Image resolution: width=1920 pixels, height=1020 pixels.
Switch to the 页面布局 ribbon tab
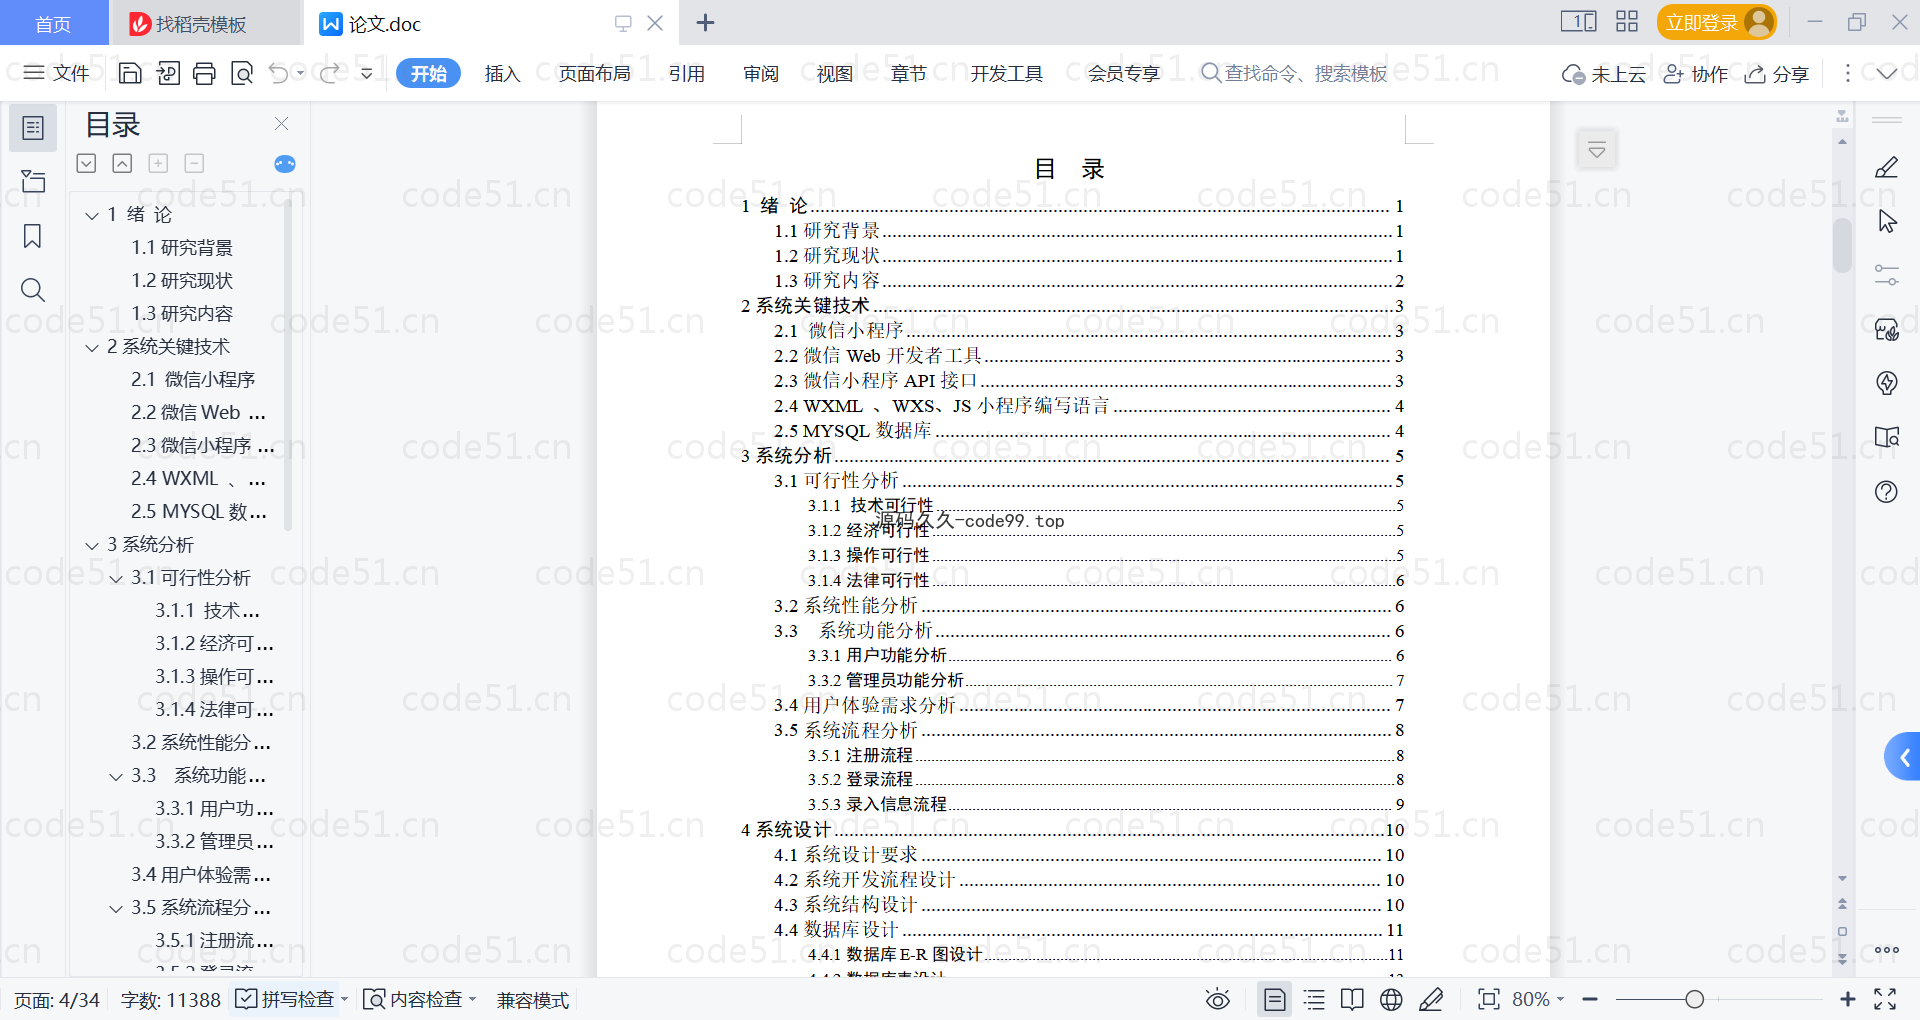tap(594, 73)
